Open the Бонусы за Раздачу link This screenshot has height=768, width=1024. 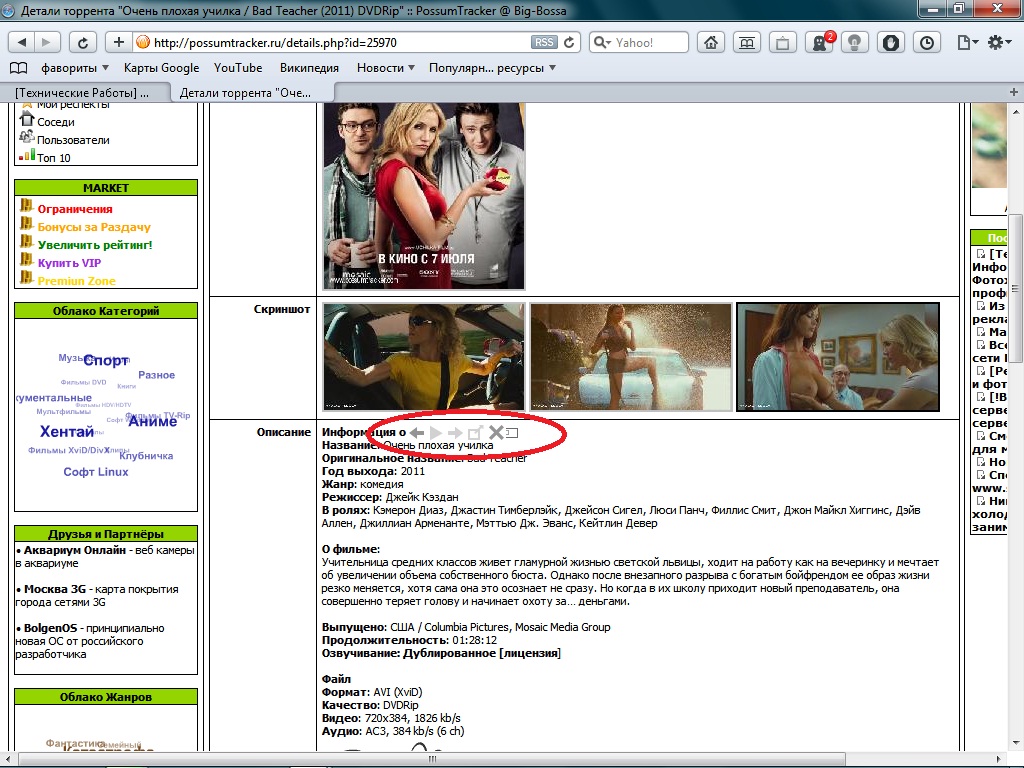(x=94, y=227)
